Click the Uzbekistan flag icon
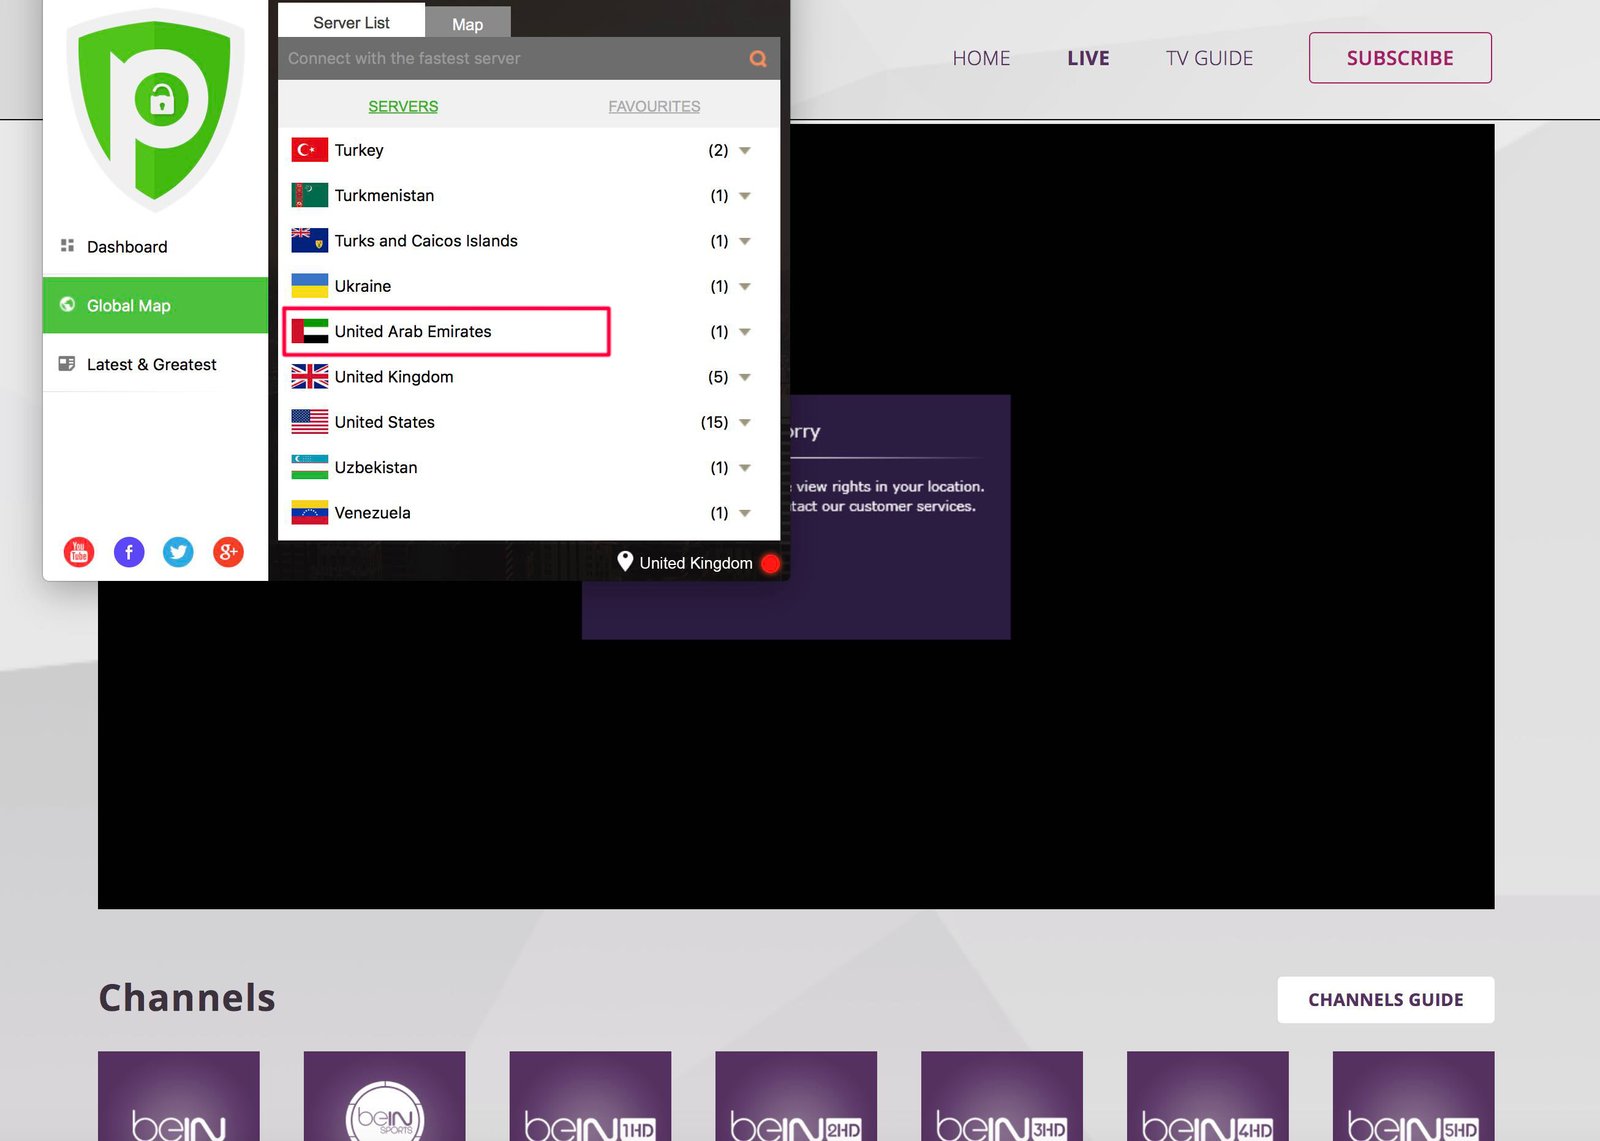1600x1141 pixels. click(x=310, y=467)
